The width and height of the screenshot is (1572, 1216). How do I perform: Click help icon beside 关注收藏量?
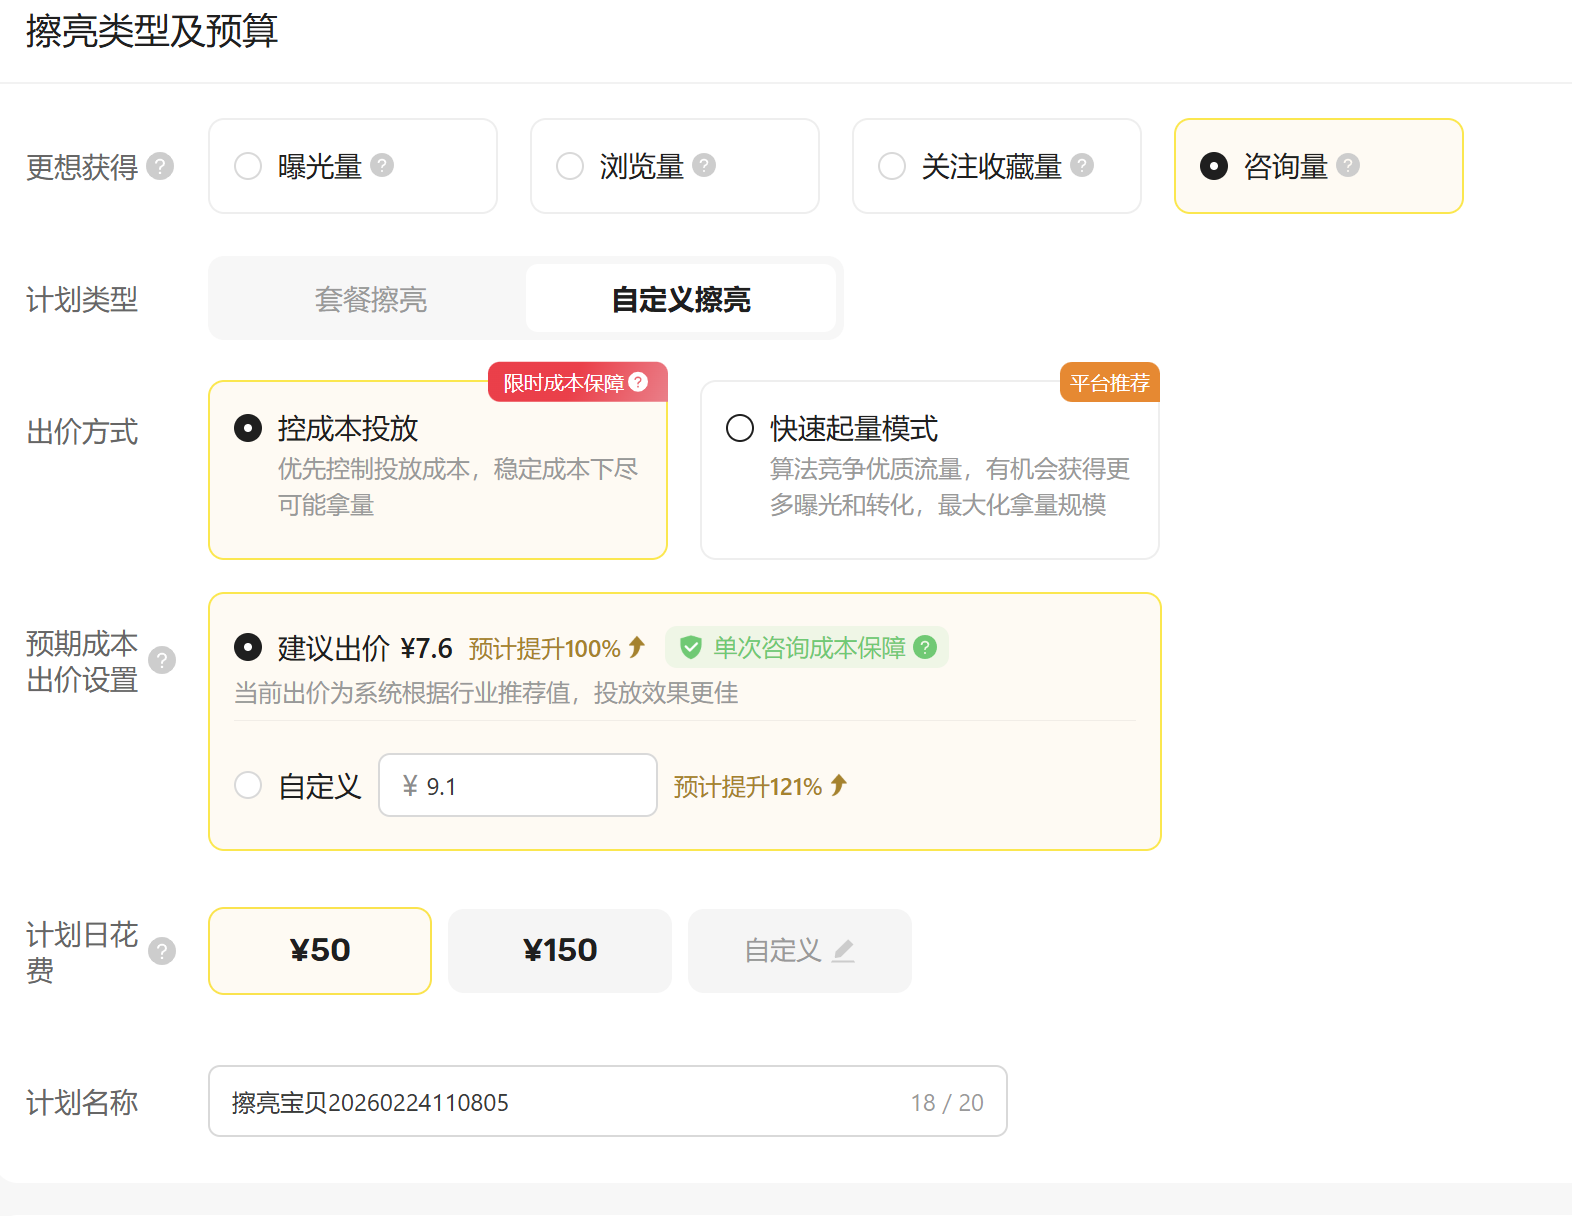pyautogui.click(x=1082, y=165)
